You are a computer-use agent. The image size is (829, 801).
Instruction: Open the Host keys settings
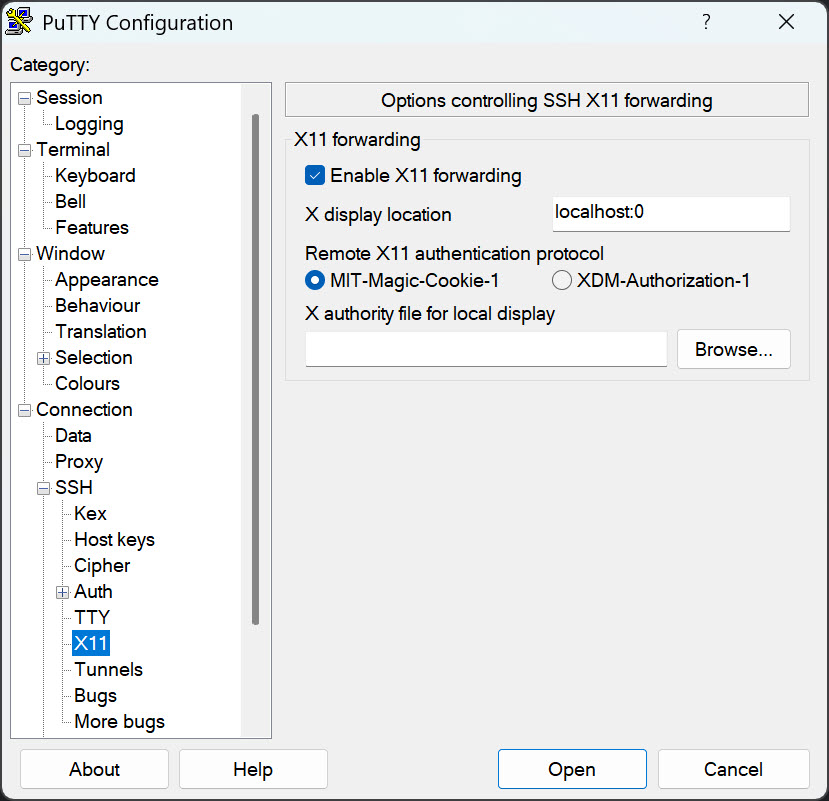[x=114, y=540]
